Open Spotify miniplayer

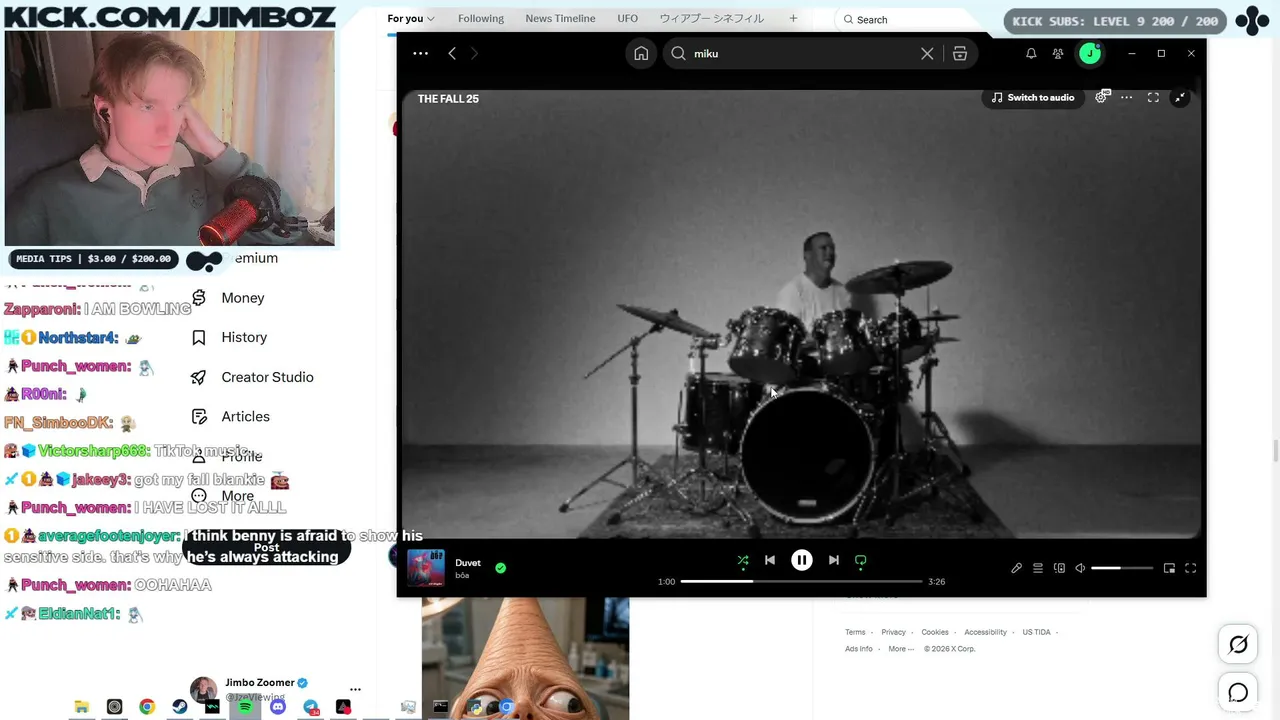[1169, 568]
